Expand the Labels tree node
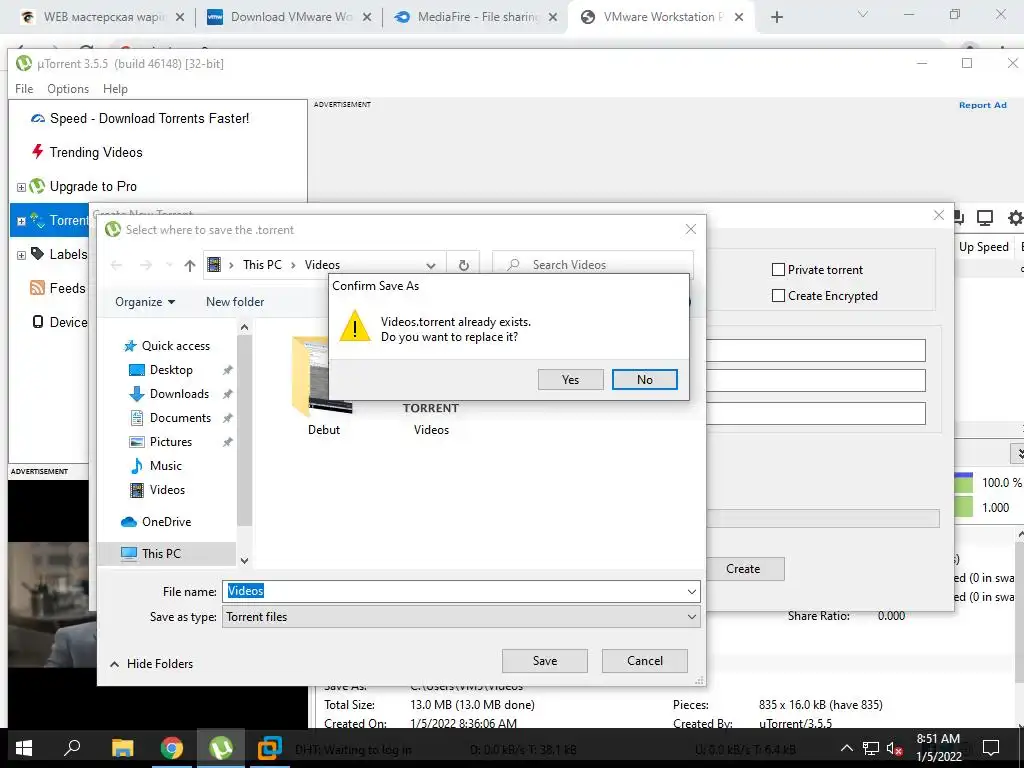This screenshot has height=768, width=1024. click(21, 255)
